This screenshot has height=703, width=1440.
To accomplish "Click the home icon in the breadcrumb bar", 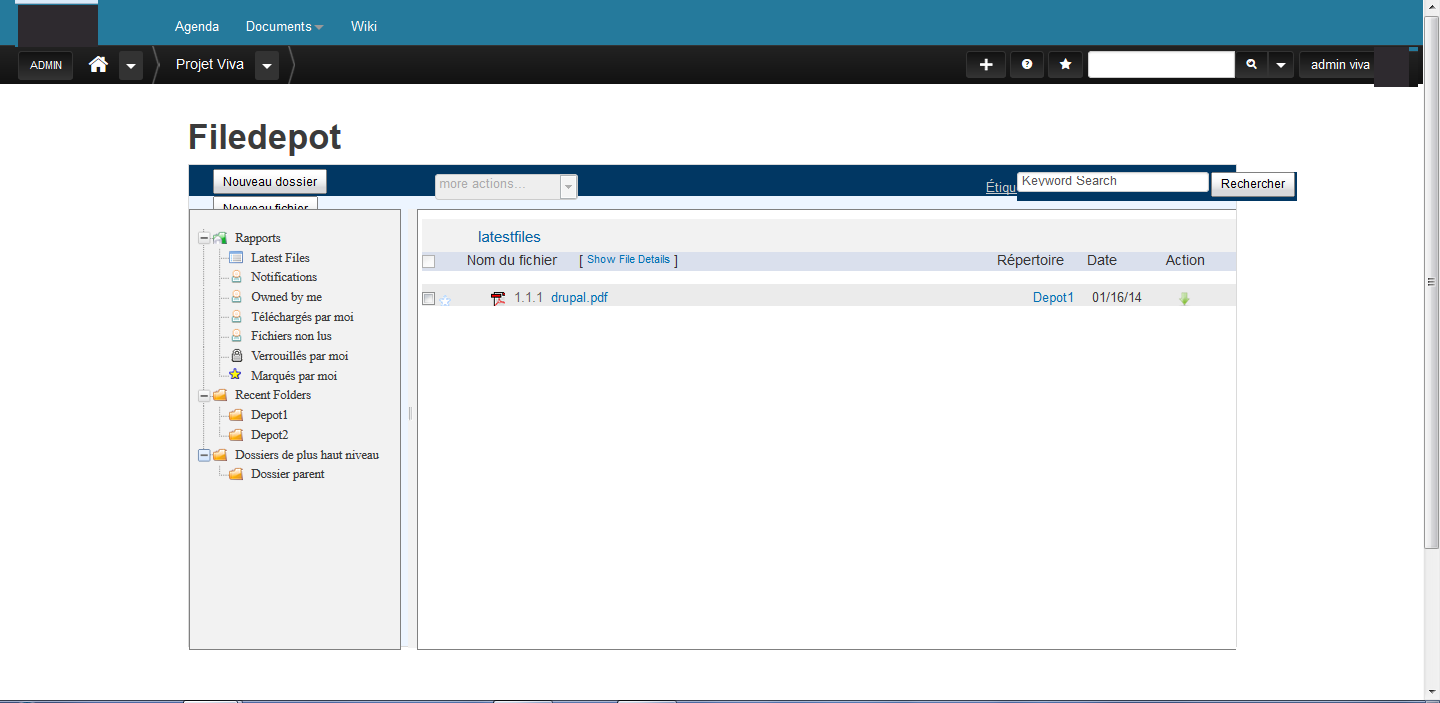I will point(98,65).
